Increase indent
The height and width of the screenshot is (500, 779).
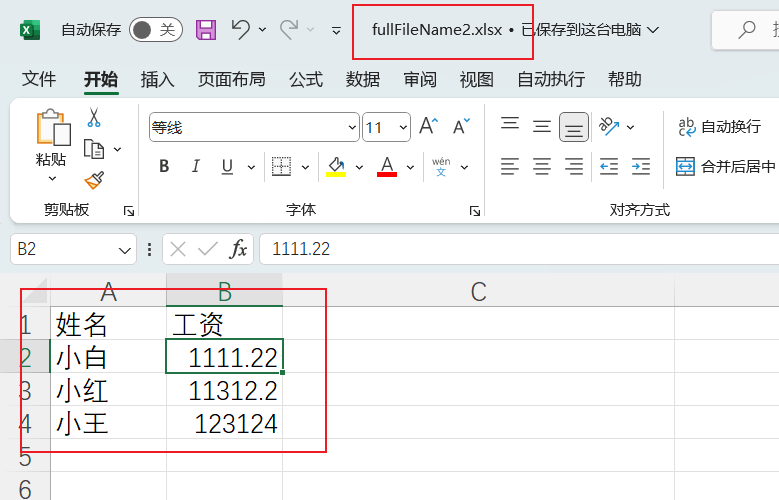click(641, 167)
